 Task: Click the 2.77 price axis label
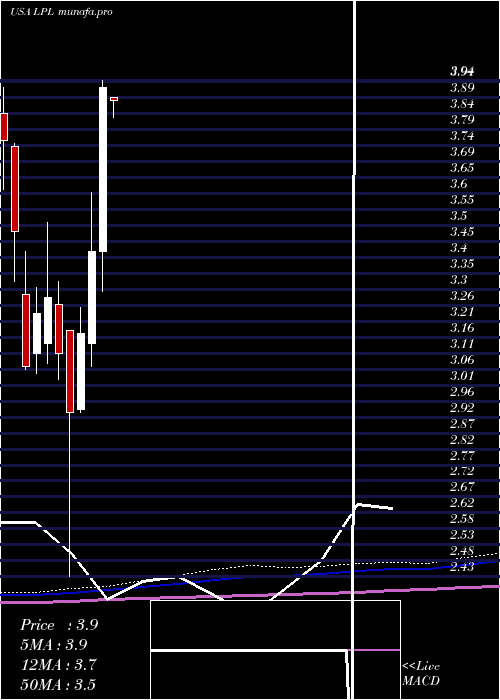click(462, 456)
